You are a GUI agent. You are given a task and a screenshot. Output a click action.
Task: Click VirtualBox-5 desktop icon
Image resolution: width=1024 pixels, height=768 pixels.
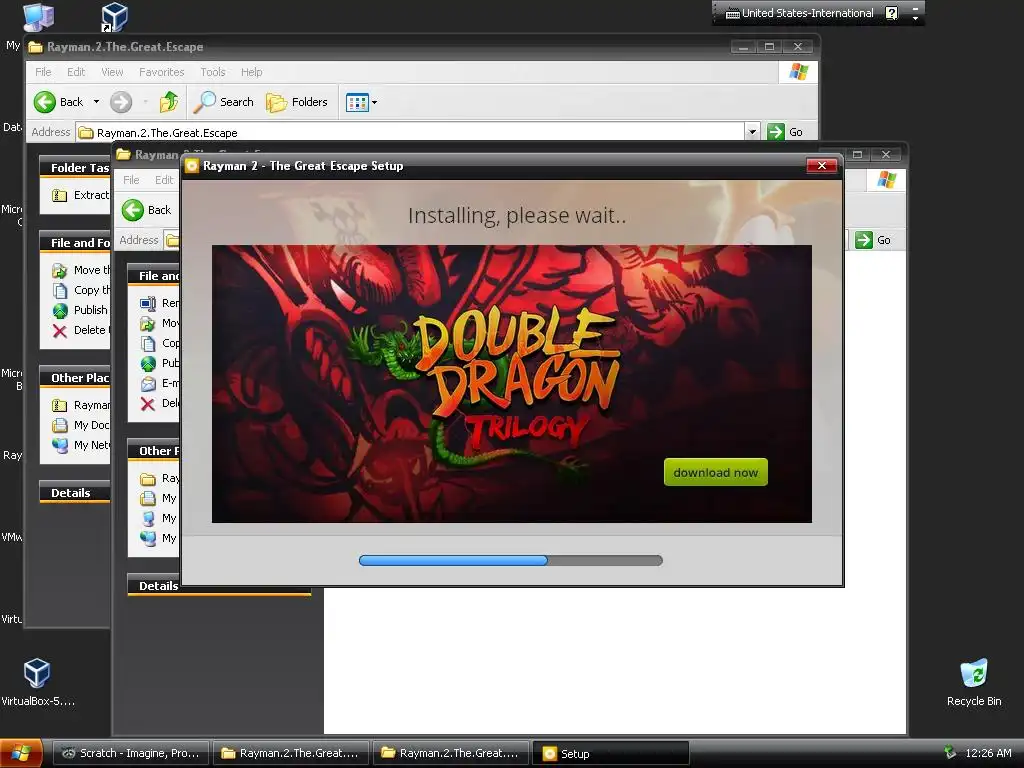pos(37,683)
